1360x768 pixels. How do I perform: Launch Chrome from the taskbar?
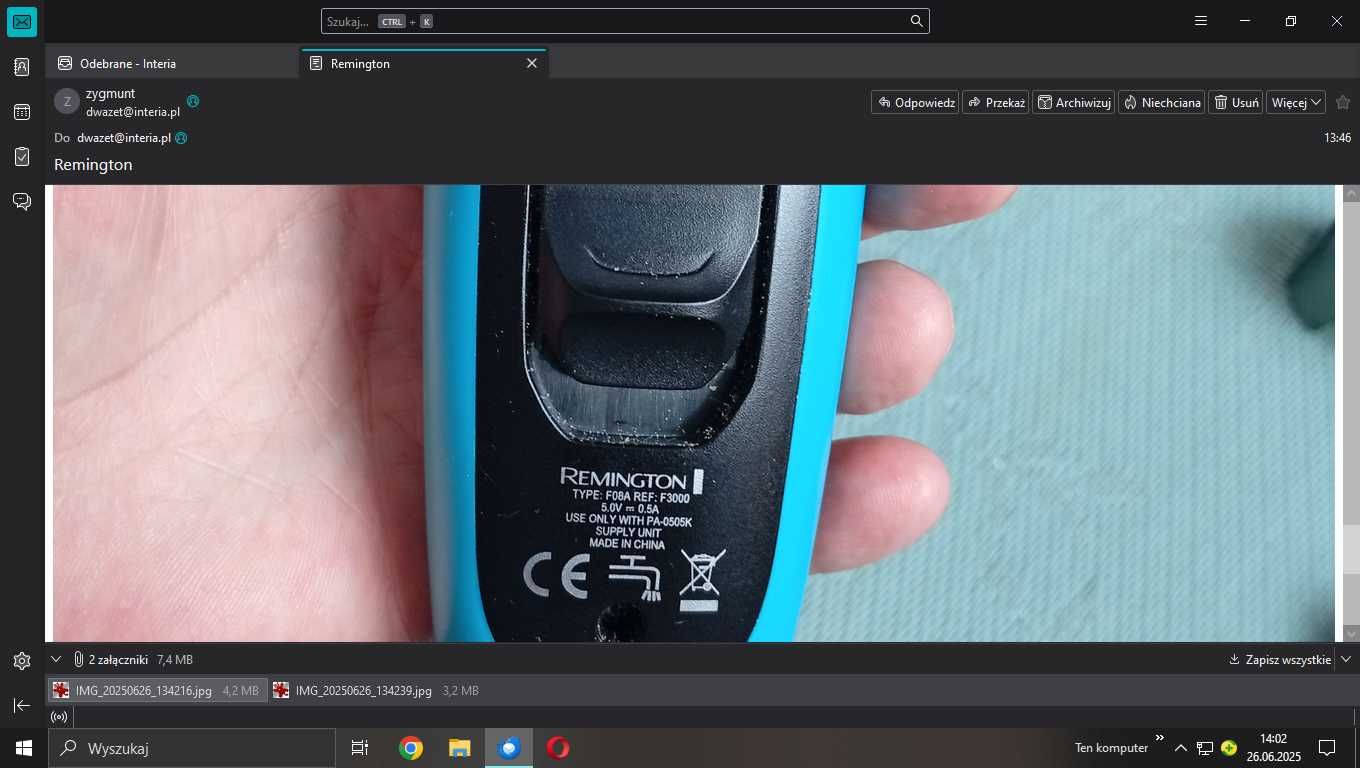pyautogui.click(x=410, y=748)
